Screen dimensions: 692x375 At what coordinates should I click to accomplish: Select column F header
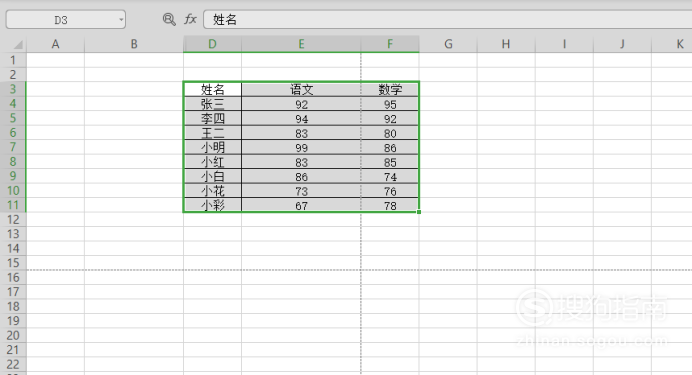coord(390,44)
